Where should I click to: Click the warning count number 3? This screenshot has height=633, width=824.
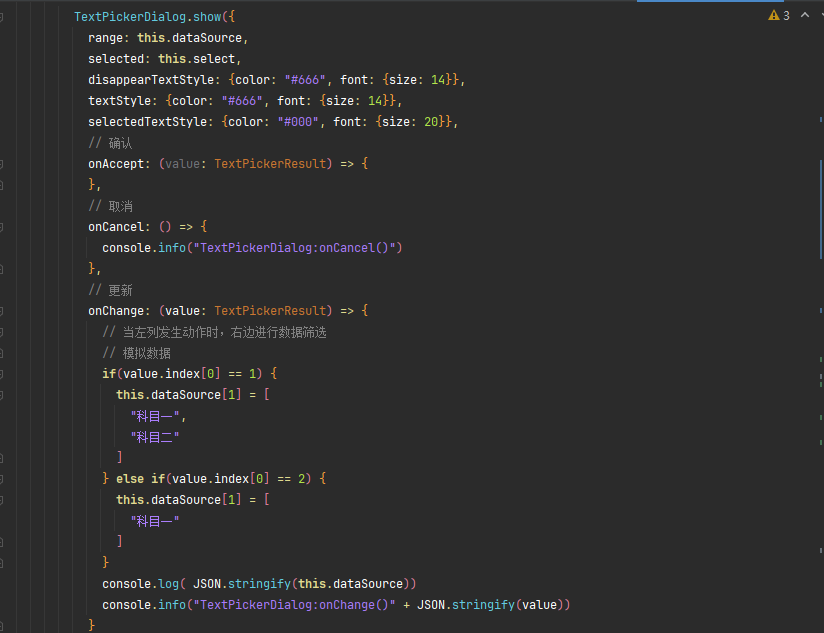pyautogui.click(x=786, y=16)
